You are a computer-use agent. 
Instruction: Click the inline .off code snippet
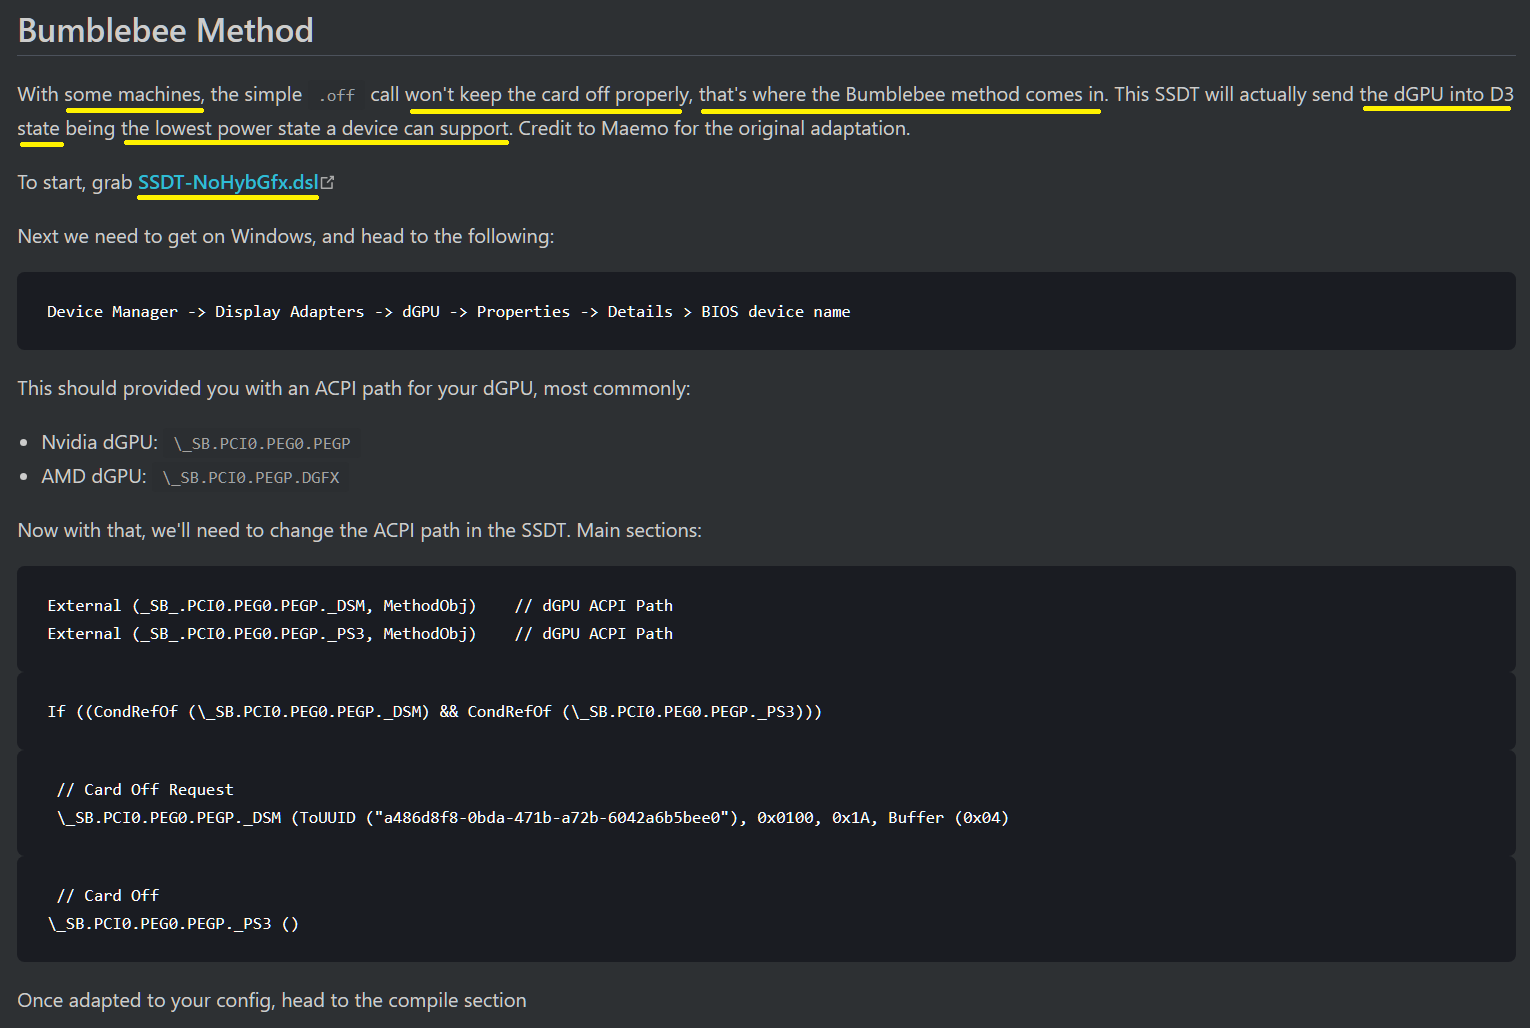[337, 95]
